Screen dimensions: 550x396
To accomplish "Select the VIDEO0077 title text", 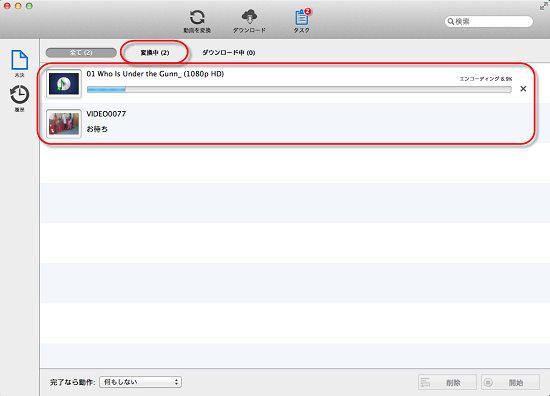I will pyautogui.click(x=106, y=114).
